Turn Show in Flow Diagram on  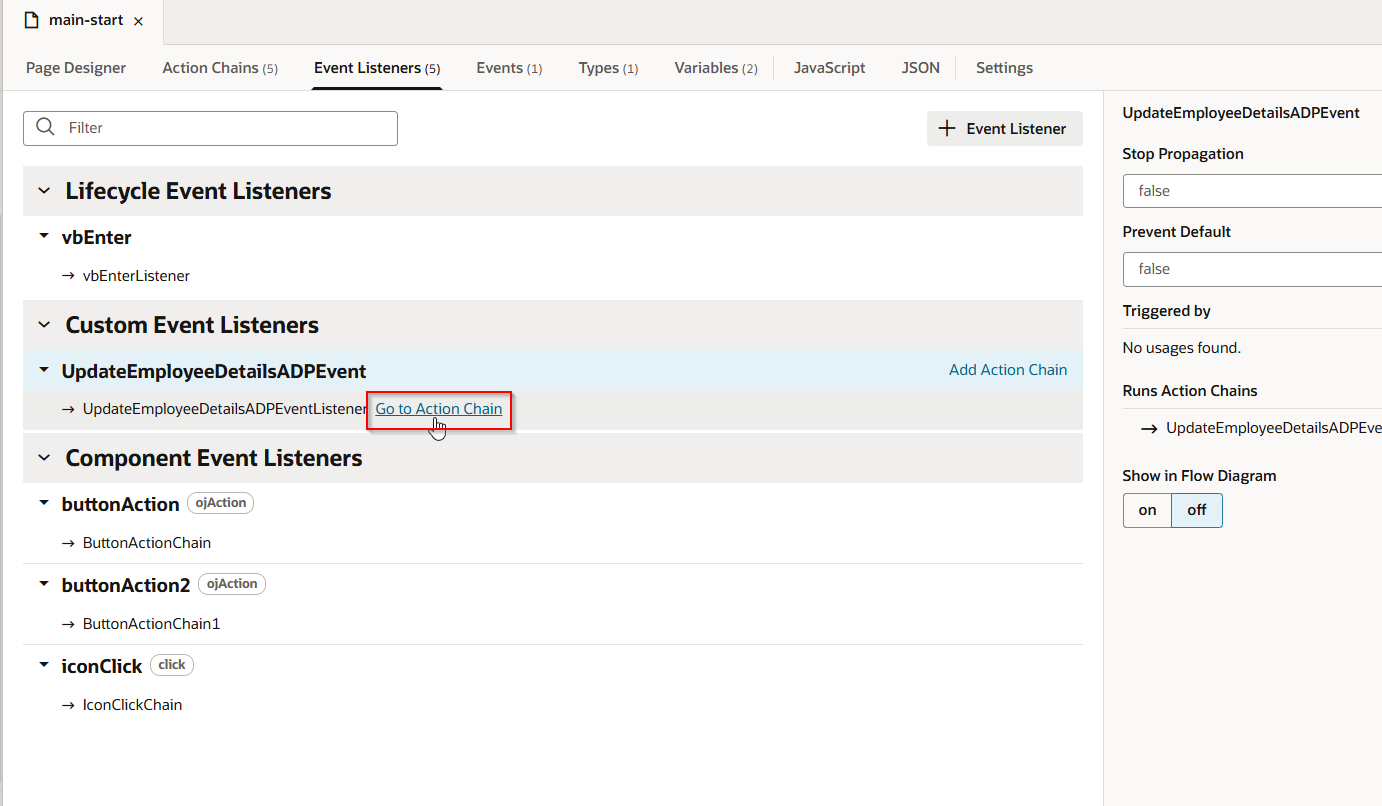1147,510
